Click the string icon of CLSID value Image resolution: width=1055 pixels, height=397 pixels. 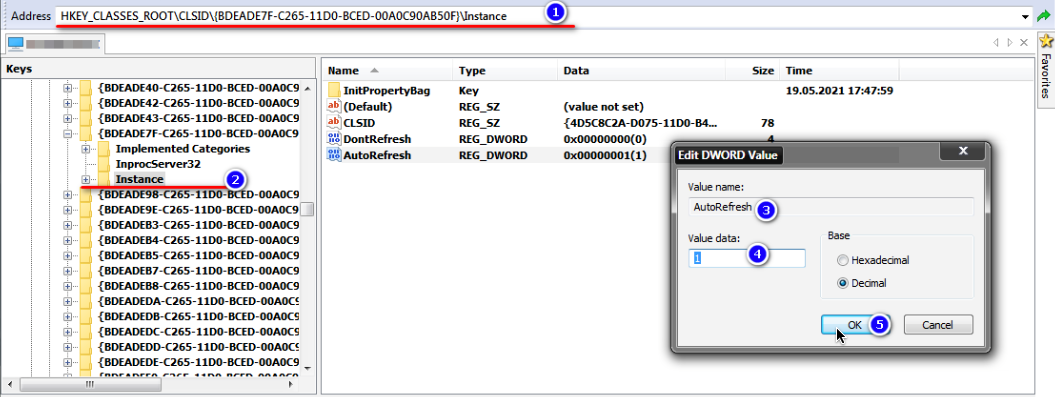pyautogui.click(x=333, y=122)
